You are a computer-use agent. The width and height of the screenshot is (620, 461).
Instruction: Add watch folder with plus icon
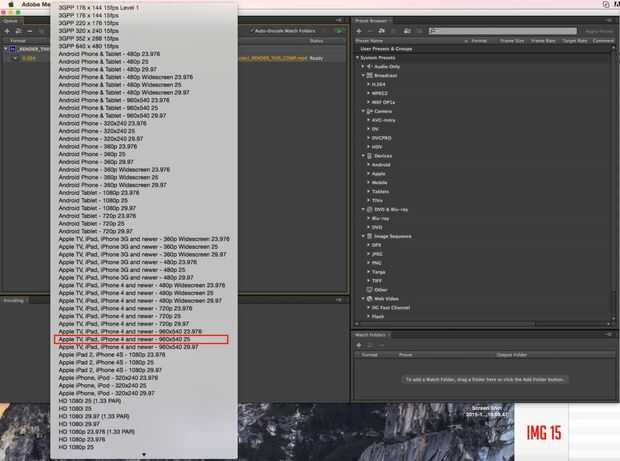point(359,345)
